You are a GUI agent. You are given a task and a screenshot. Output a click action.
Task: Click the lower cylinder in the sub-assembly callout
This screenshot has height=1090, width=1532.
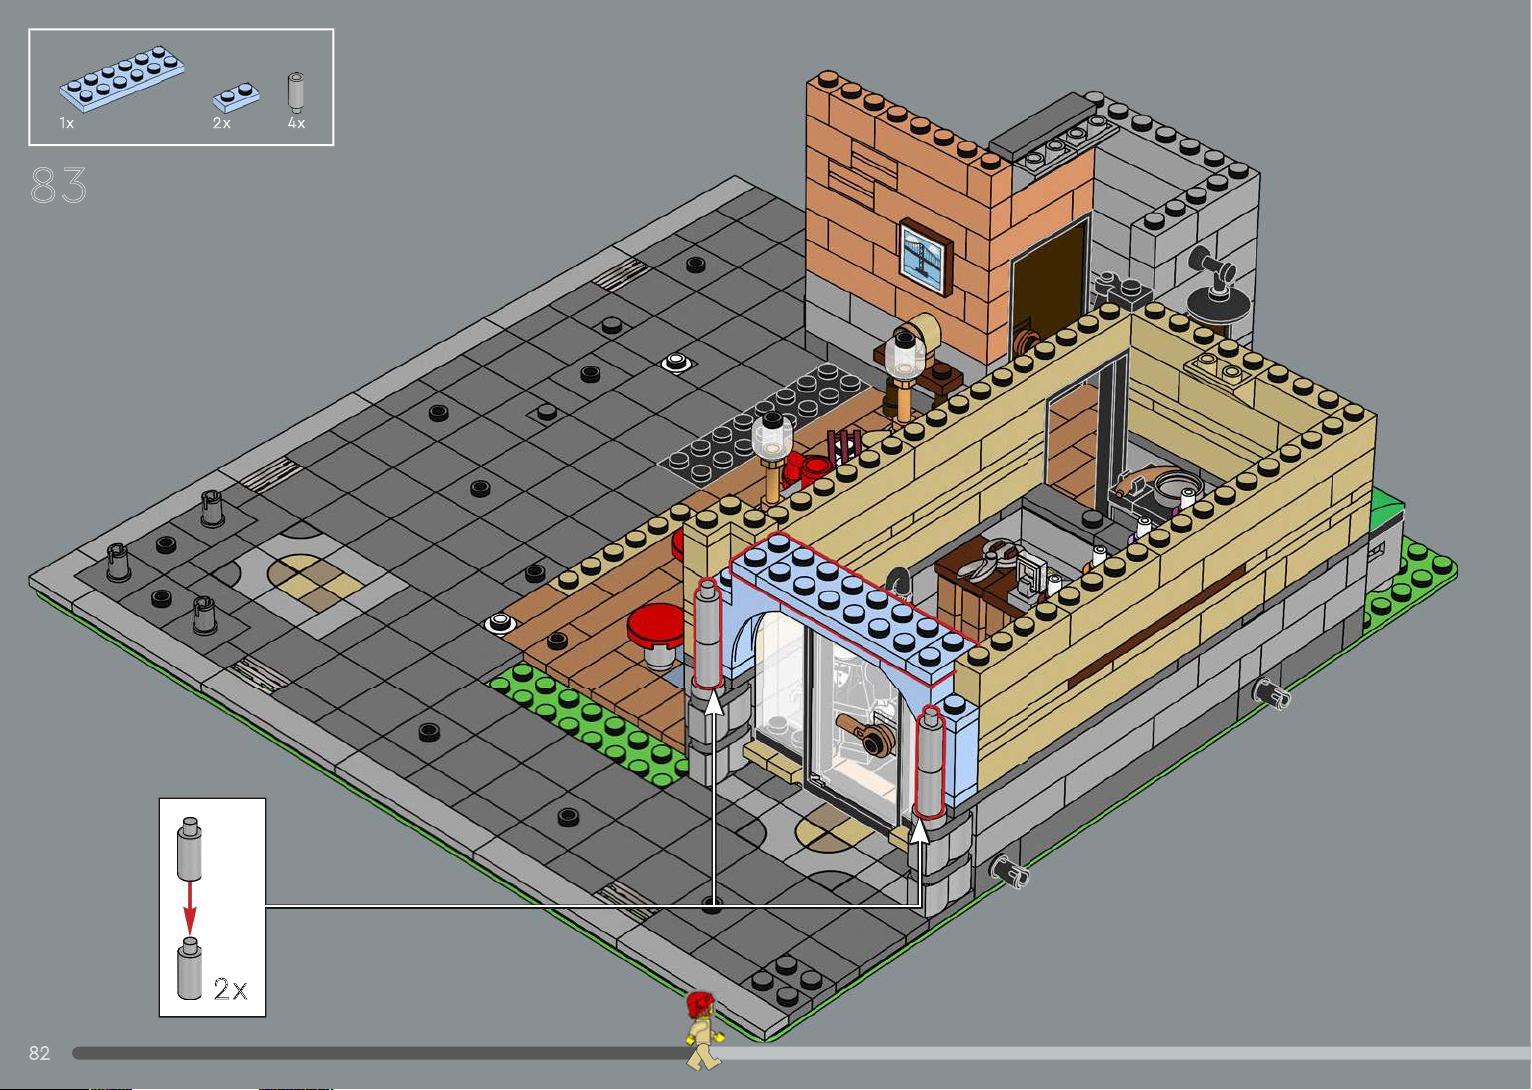(x=190, y=968)
